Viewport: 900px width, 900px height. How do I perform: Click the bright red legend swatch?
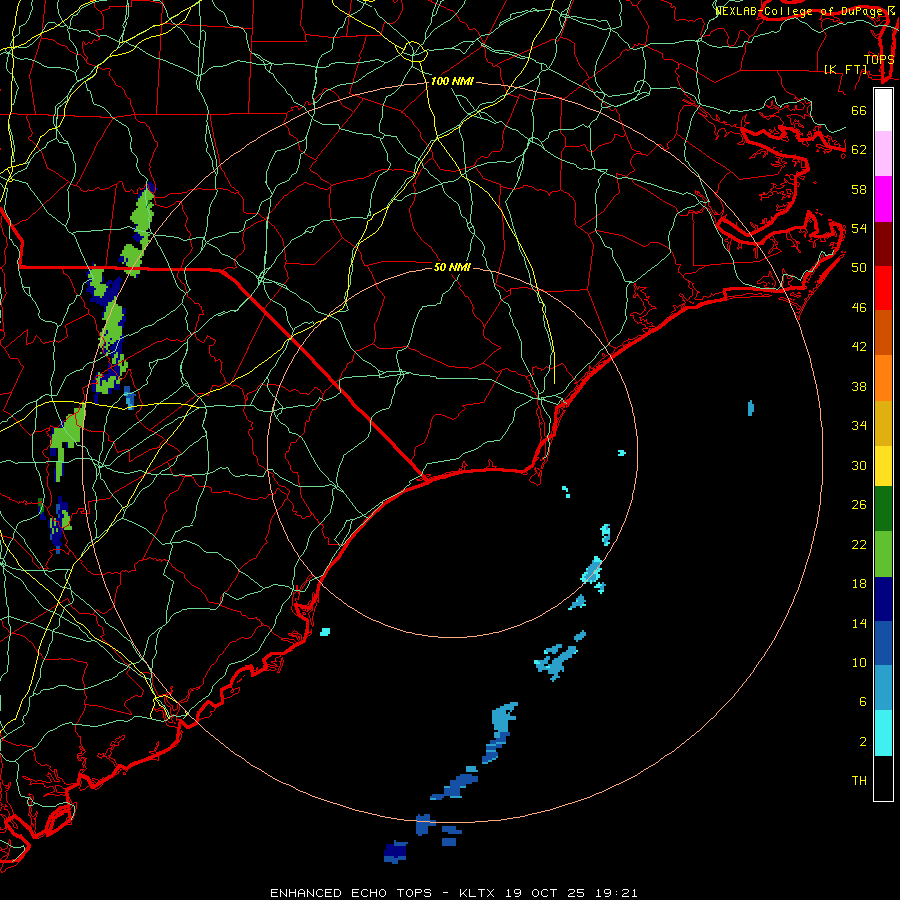[883, 288]
